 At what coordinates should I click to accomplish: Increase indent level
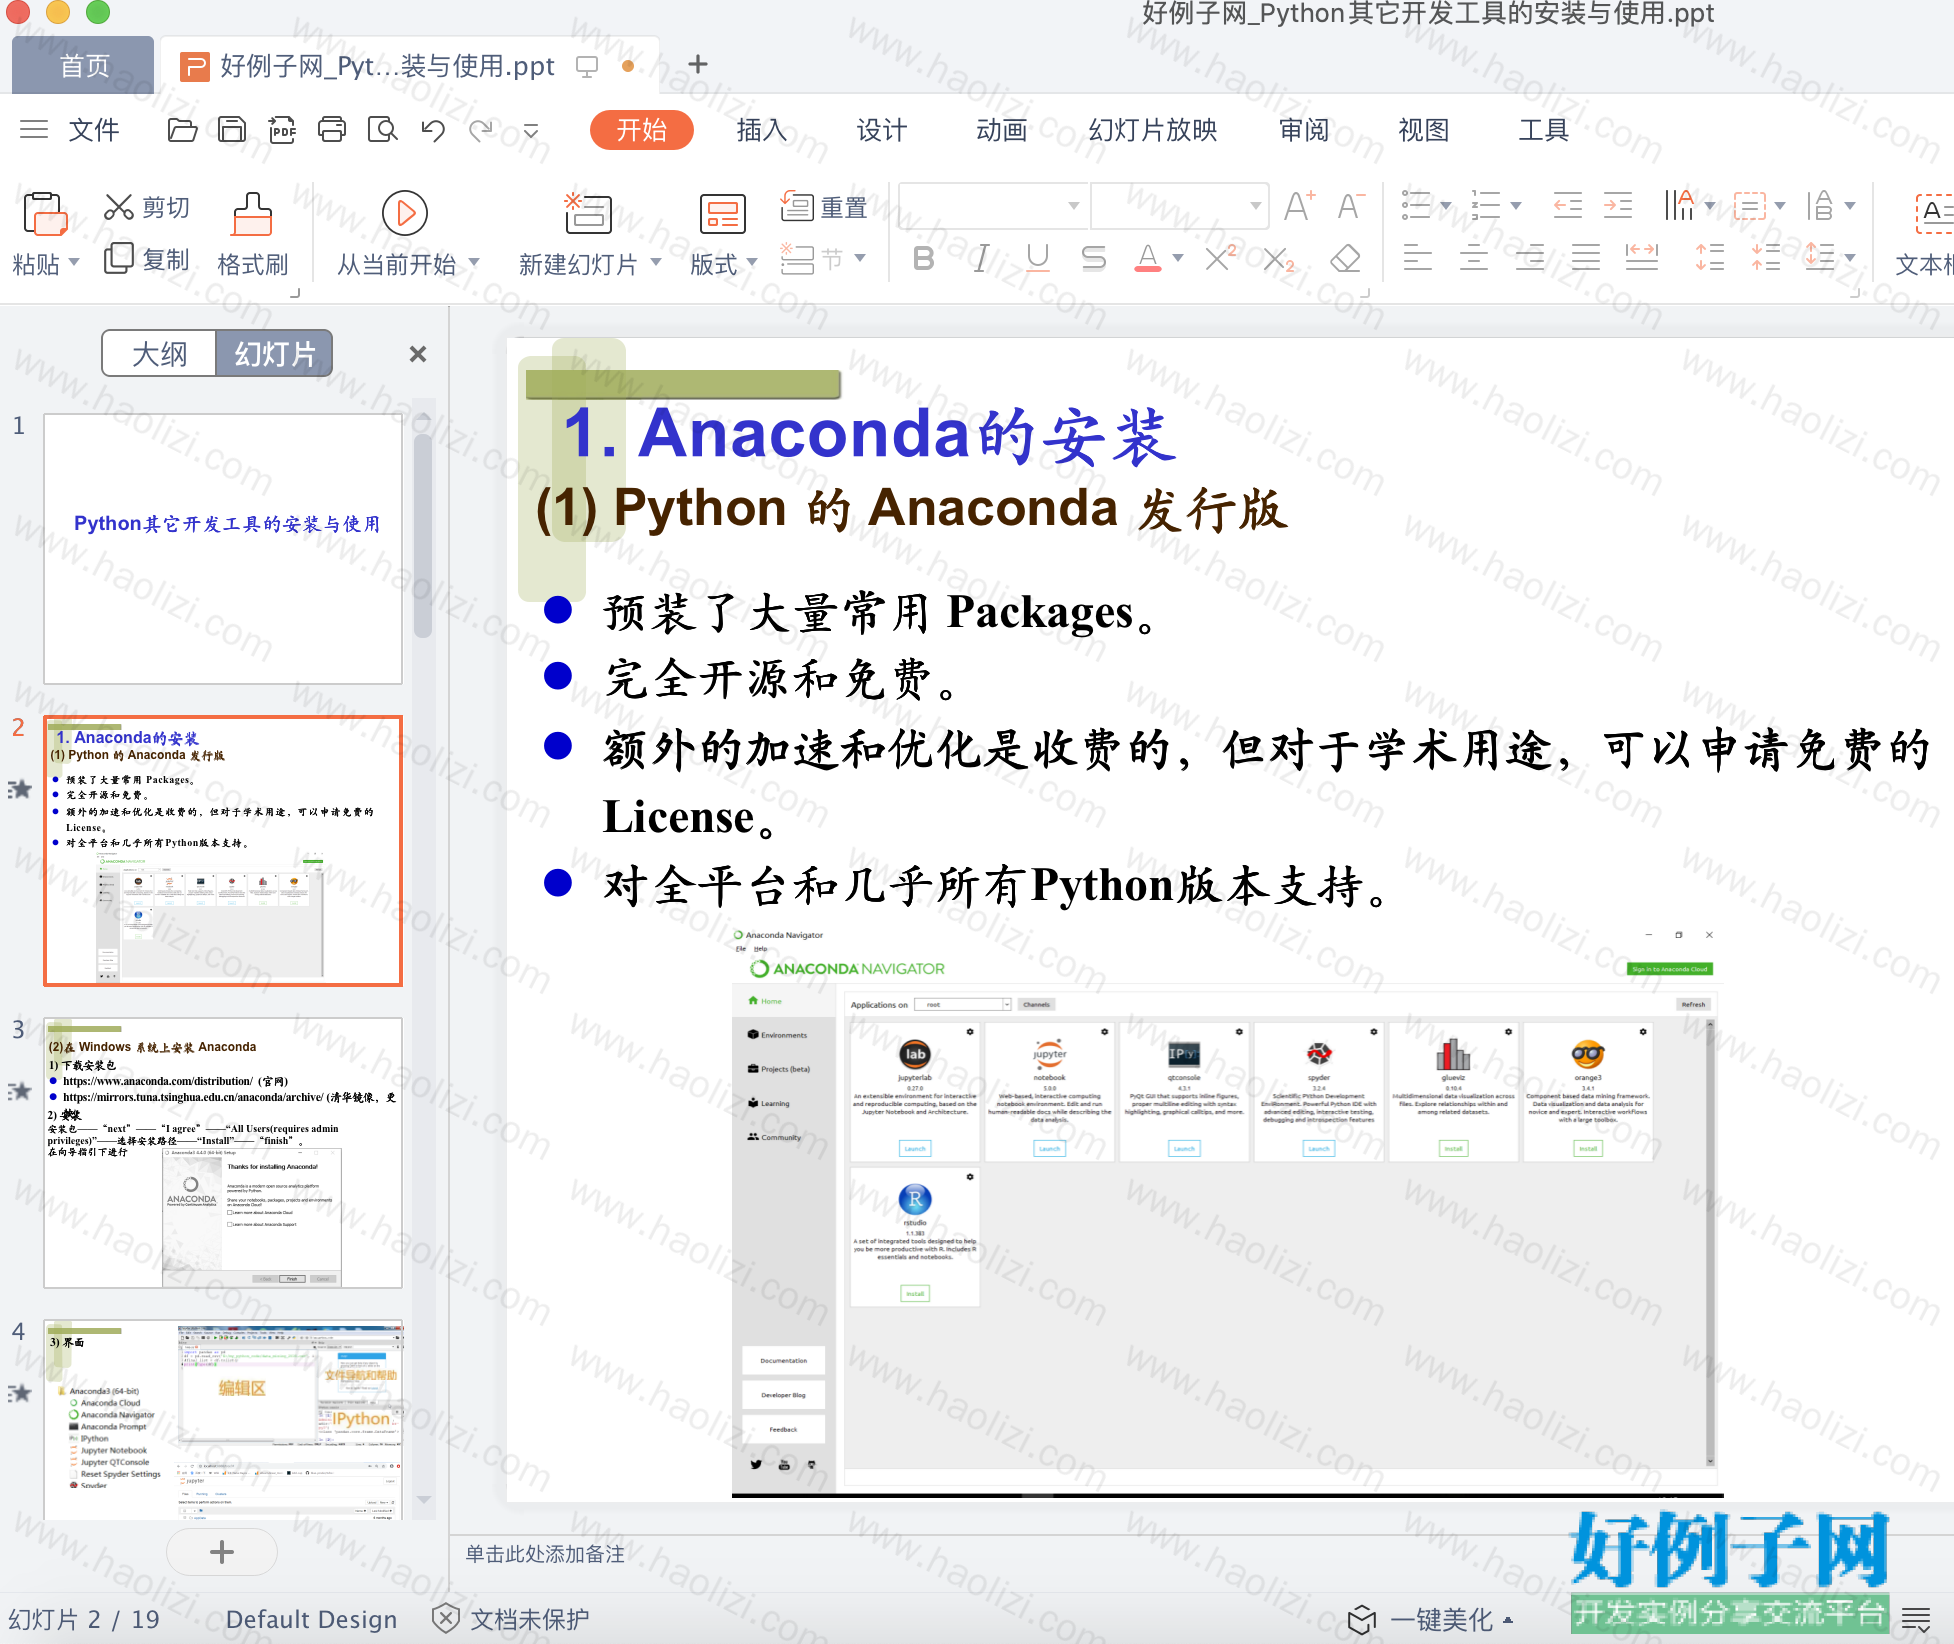pyautogui.click(x=1618, y=206)
